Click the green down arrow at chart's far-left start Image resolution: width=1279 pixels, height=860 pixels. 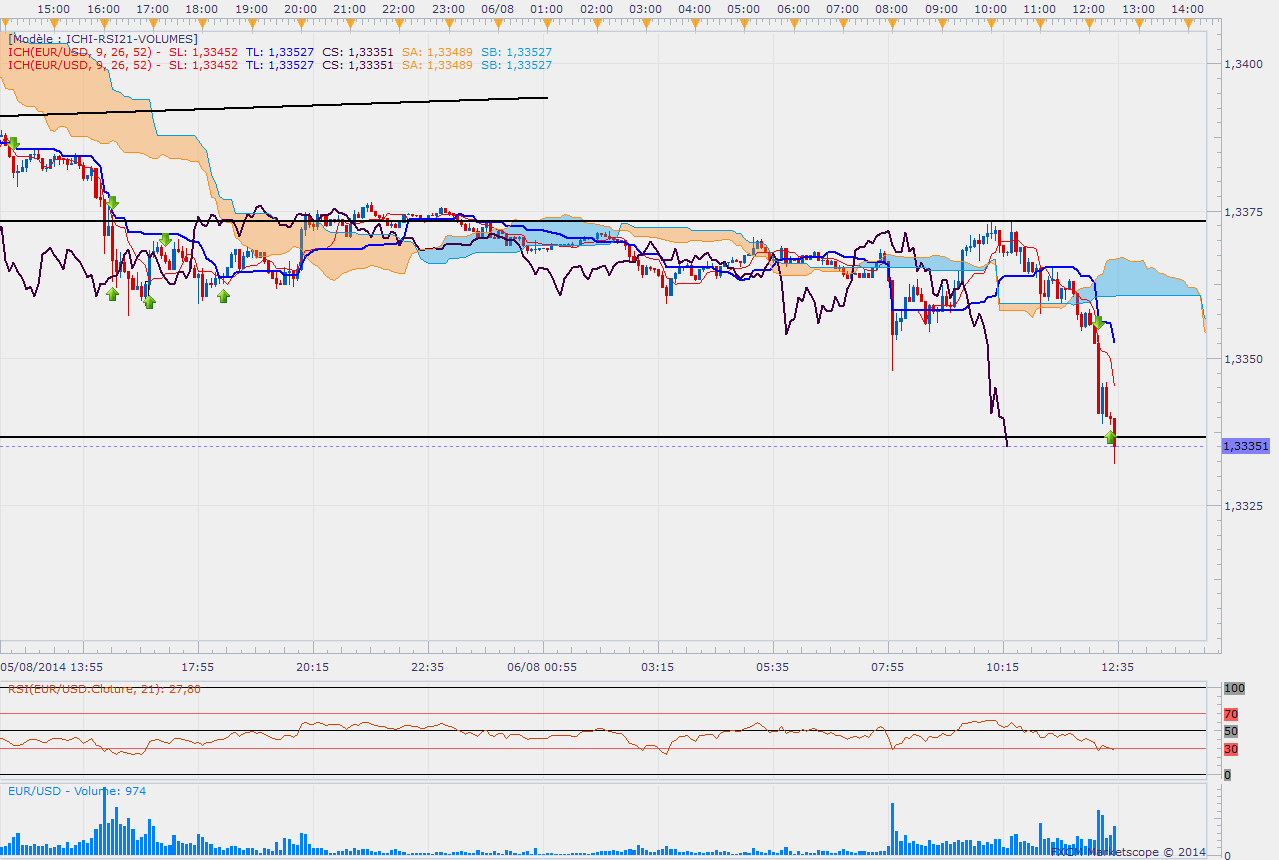click(13, 144)
